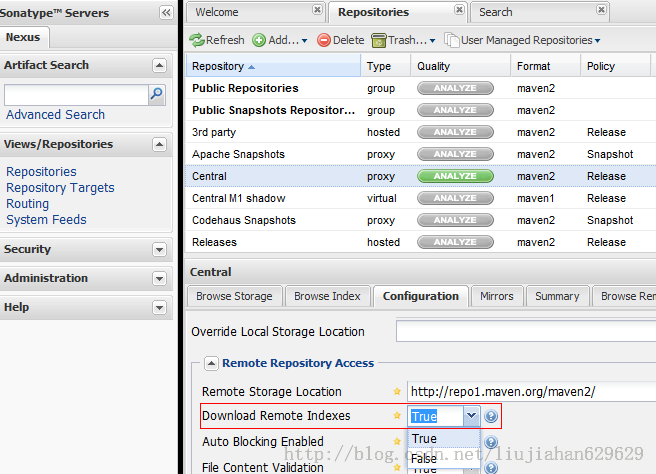Open the Add repository menu
This screenshot has height=474, width=656.
[280, 40]
